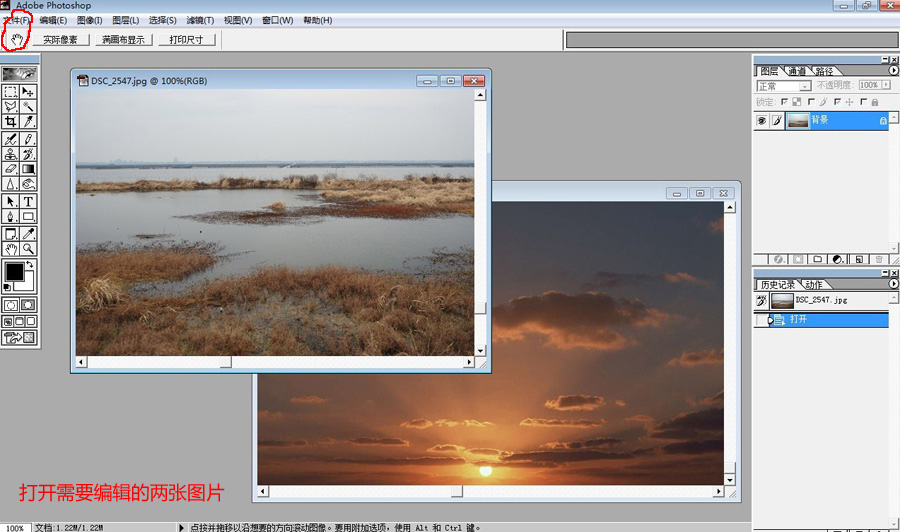Toggle lock image pixels checkbox

[811, 102]
